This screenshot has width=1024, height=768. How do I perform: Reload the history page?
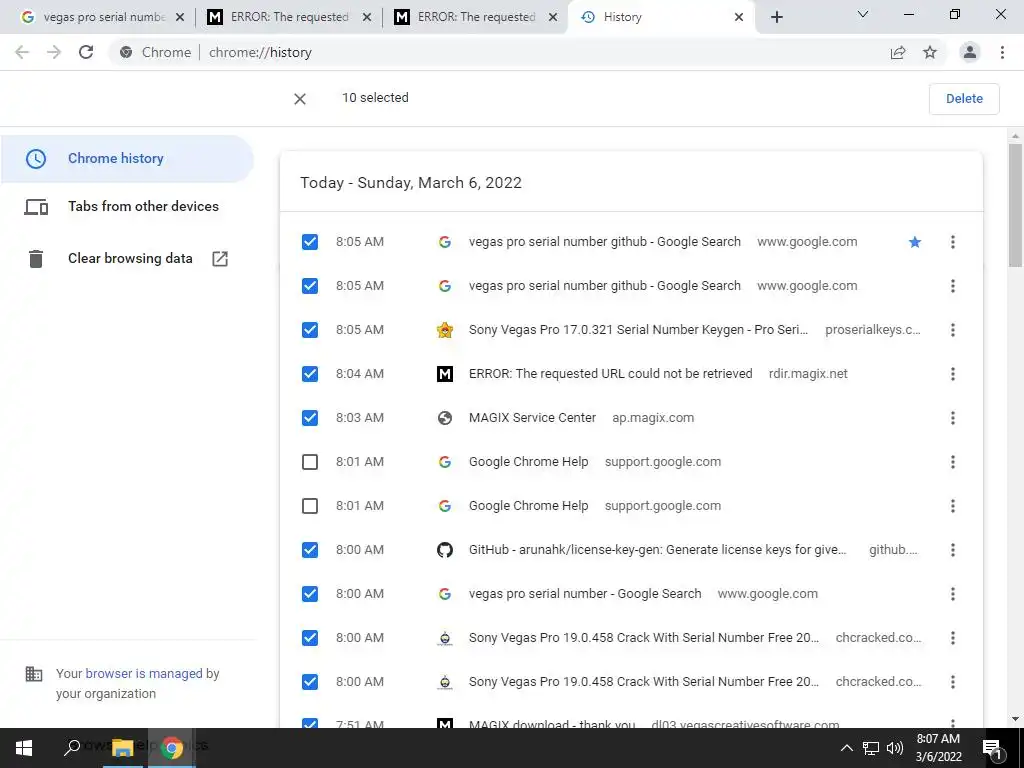tap(86, 52)
